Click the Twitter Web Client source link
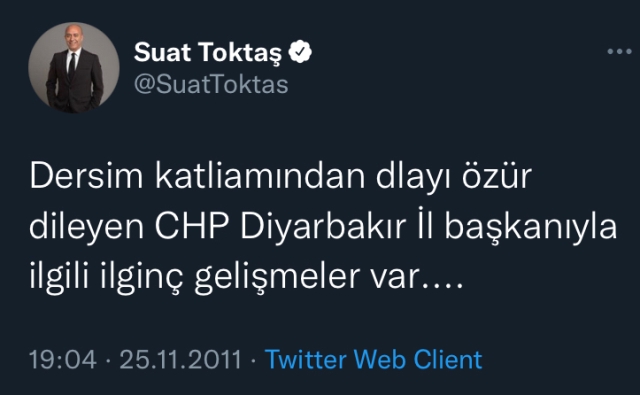Screen dimensions: 640x395 pyautogui.click(x=373, y=359)
